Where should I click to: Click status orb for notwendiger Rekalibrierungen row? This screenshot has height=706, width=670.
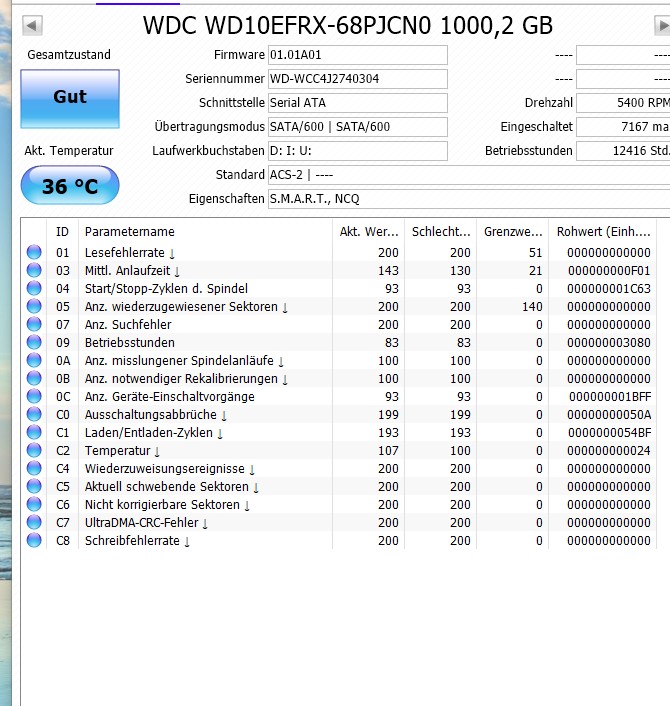[x=34, y=378]
